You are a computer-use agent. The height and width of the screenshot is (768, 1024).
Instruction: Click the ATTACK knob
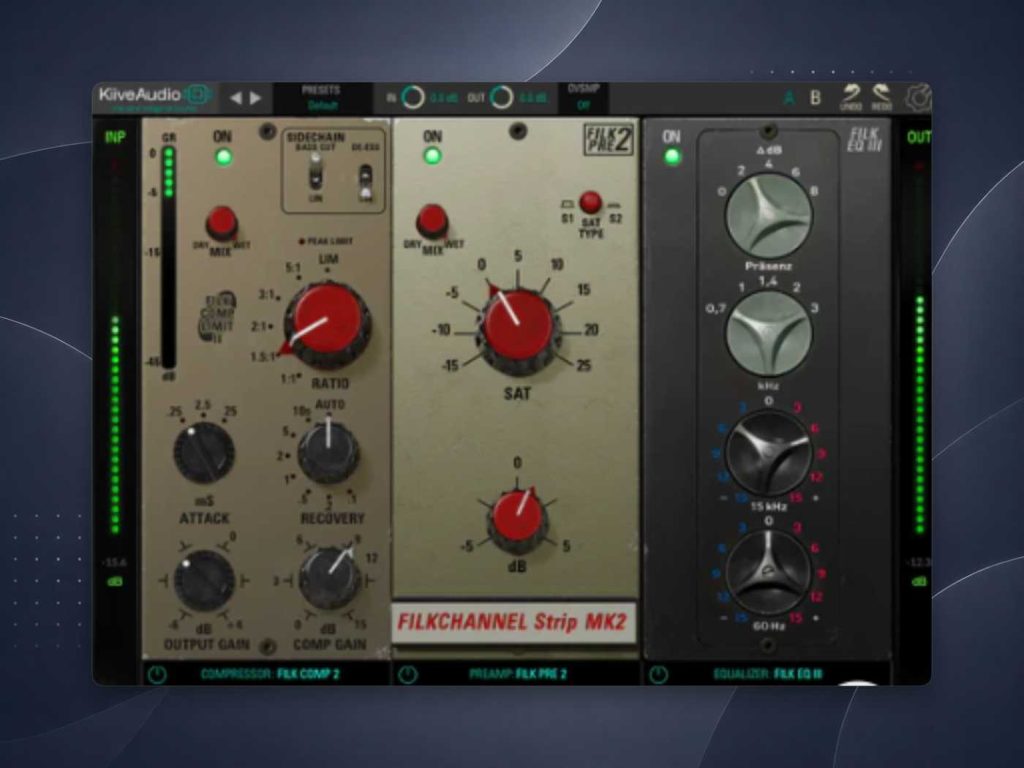pyautogui.click(x=204, y=453)
